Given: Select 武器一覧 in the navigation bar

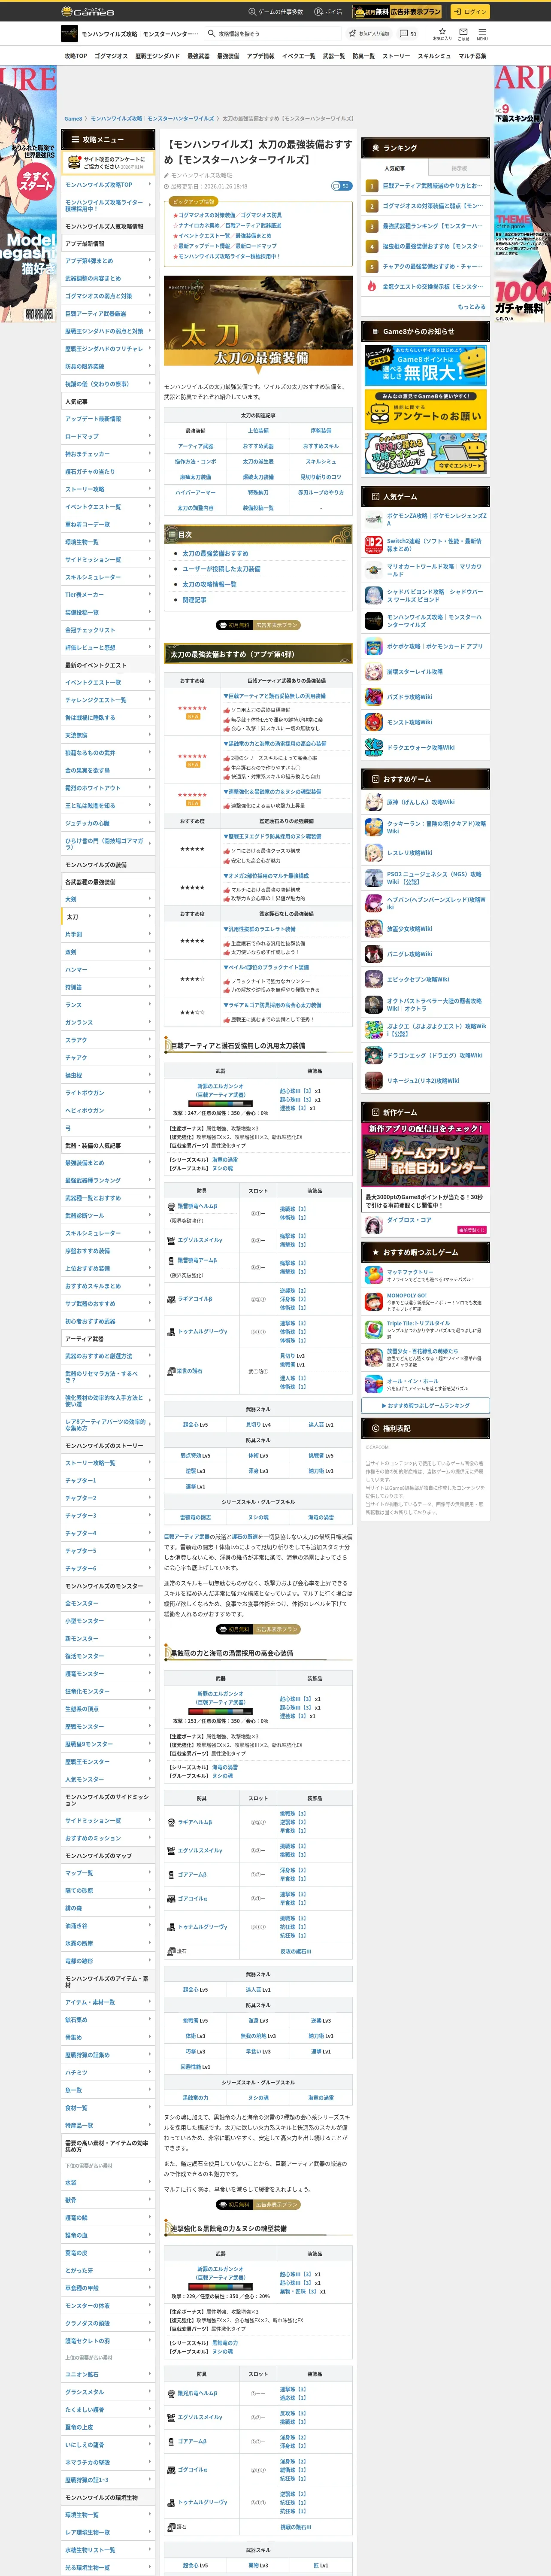Looking at the screenshot, I should point(333,56).
